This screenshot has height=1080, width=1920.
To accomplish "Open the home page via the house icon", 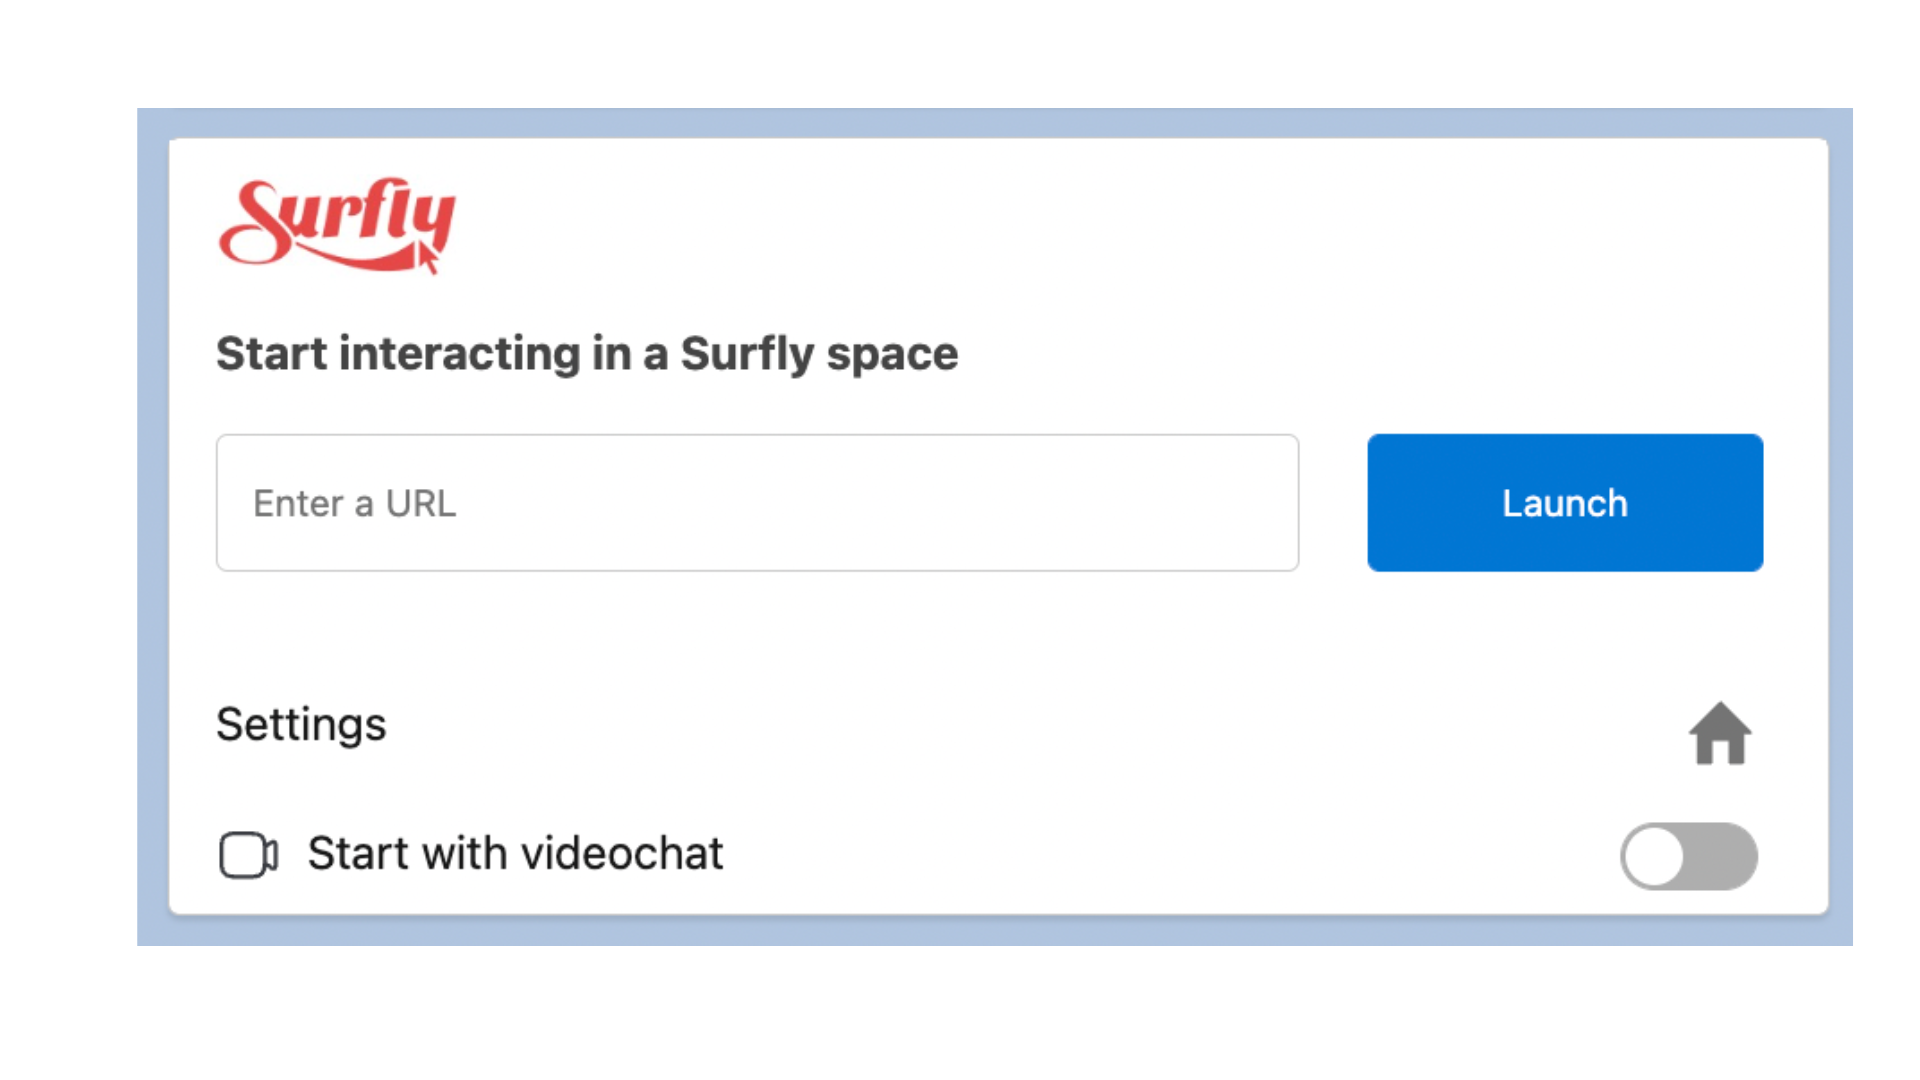I will pyautogui.click(x=1720, y=733).
